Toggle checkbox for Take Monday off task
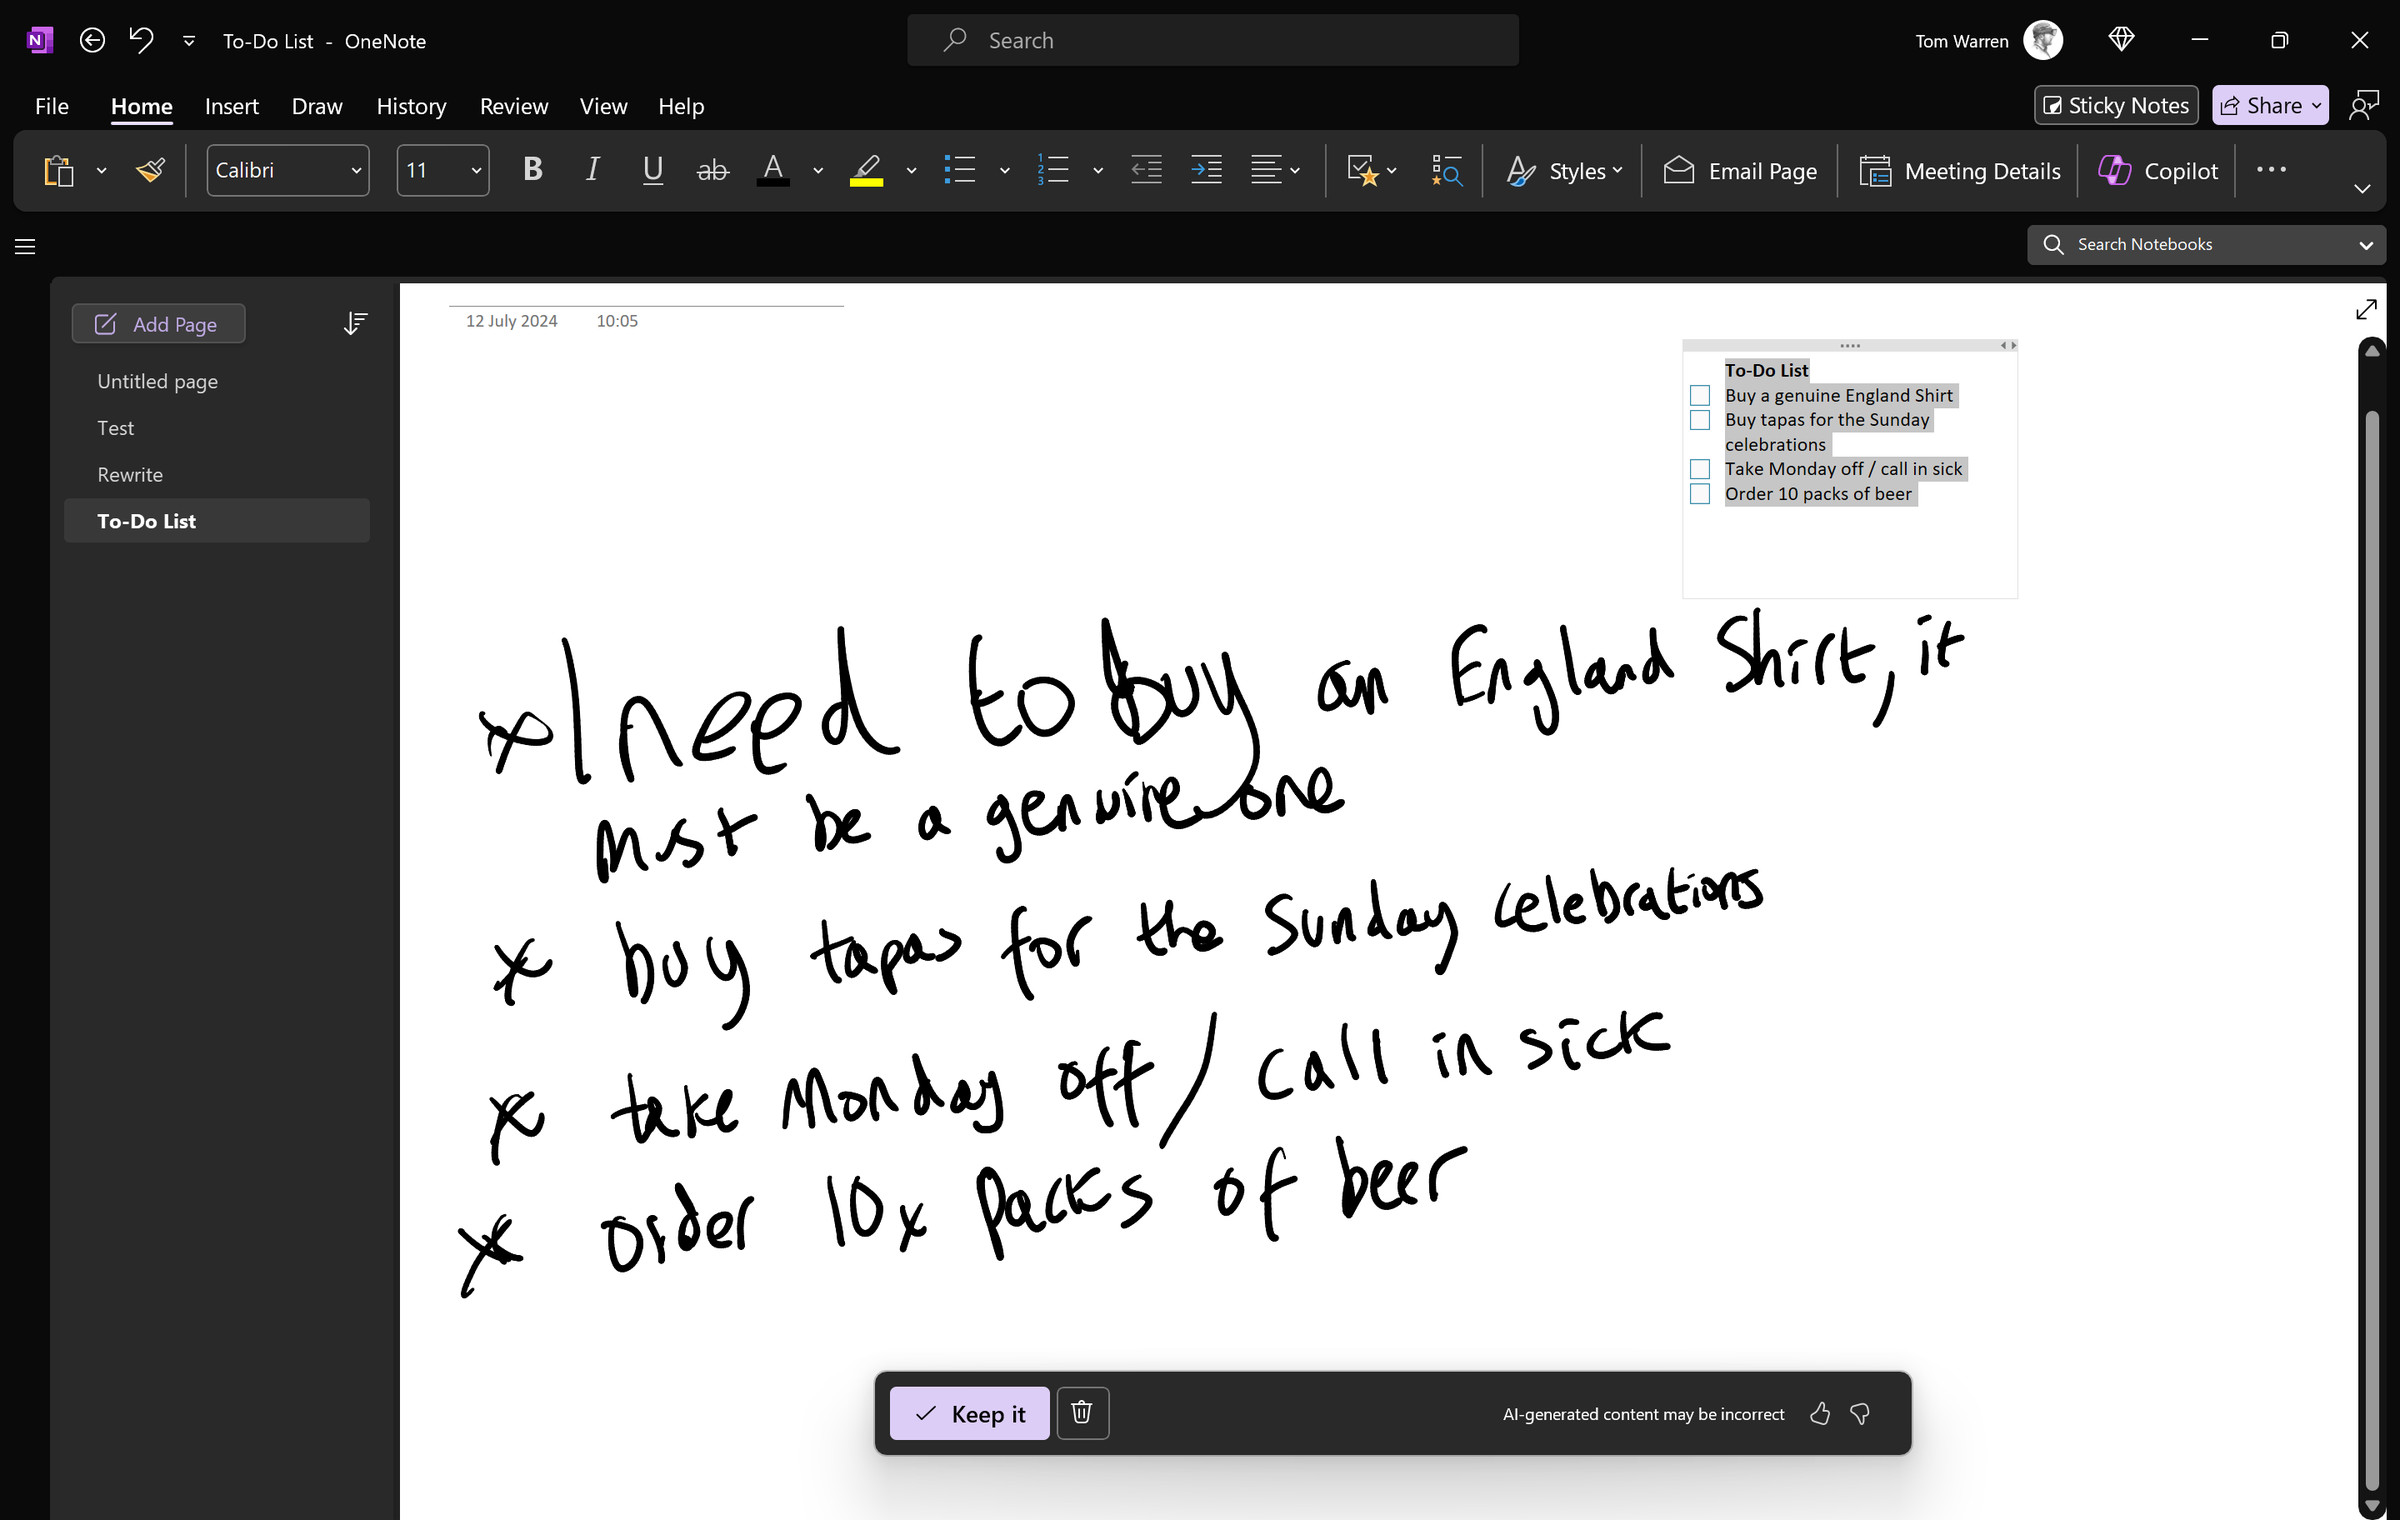The image size is (2400, 1520). pyautogui.click(x=1700, y=467)
